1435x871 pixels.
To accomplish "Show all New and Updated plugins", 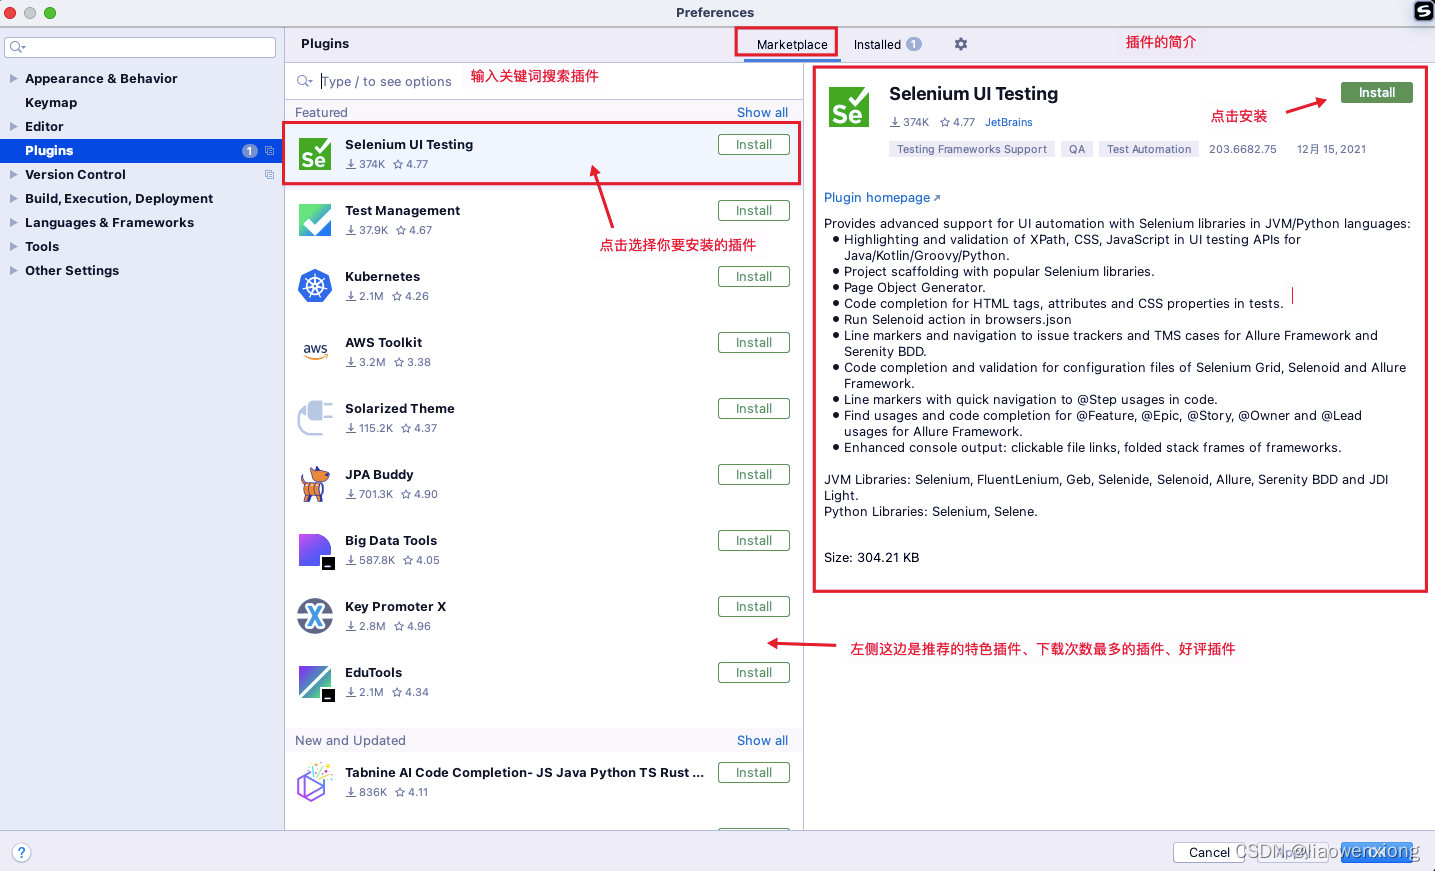I will 762,740.
